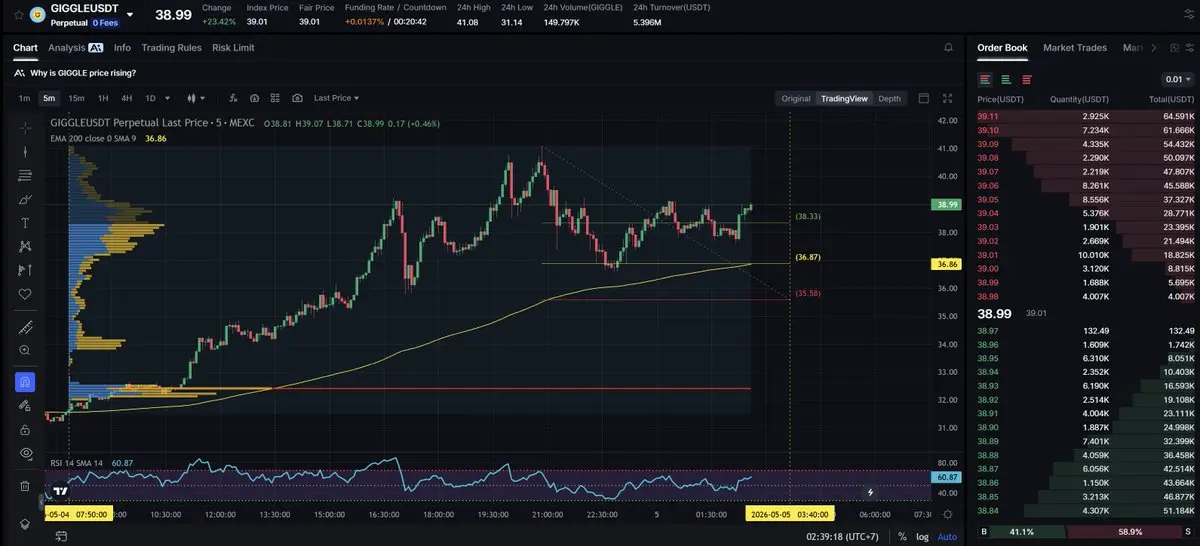Show both buy and sell orders view
This screenshot has width=1200, height=546.
(x=985, y=79)
